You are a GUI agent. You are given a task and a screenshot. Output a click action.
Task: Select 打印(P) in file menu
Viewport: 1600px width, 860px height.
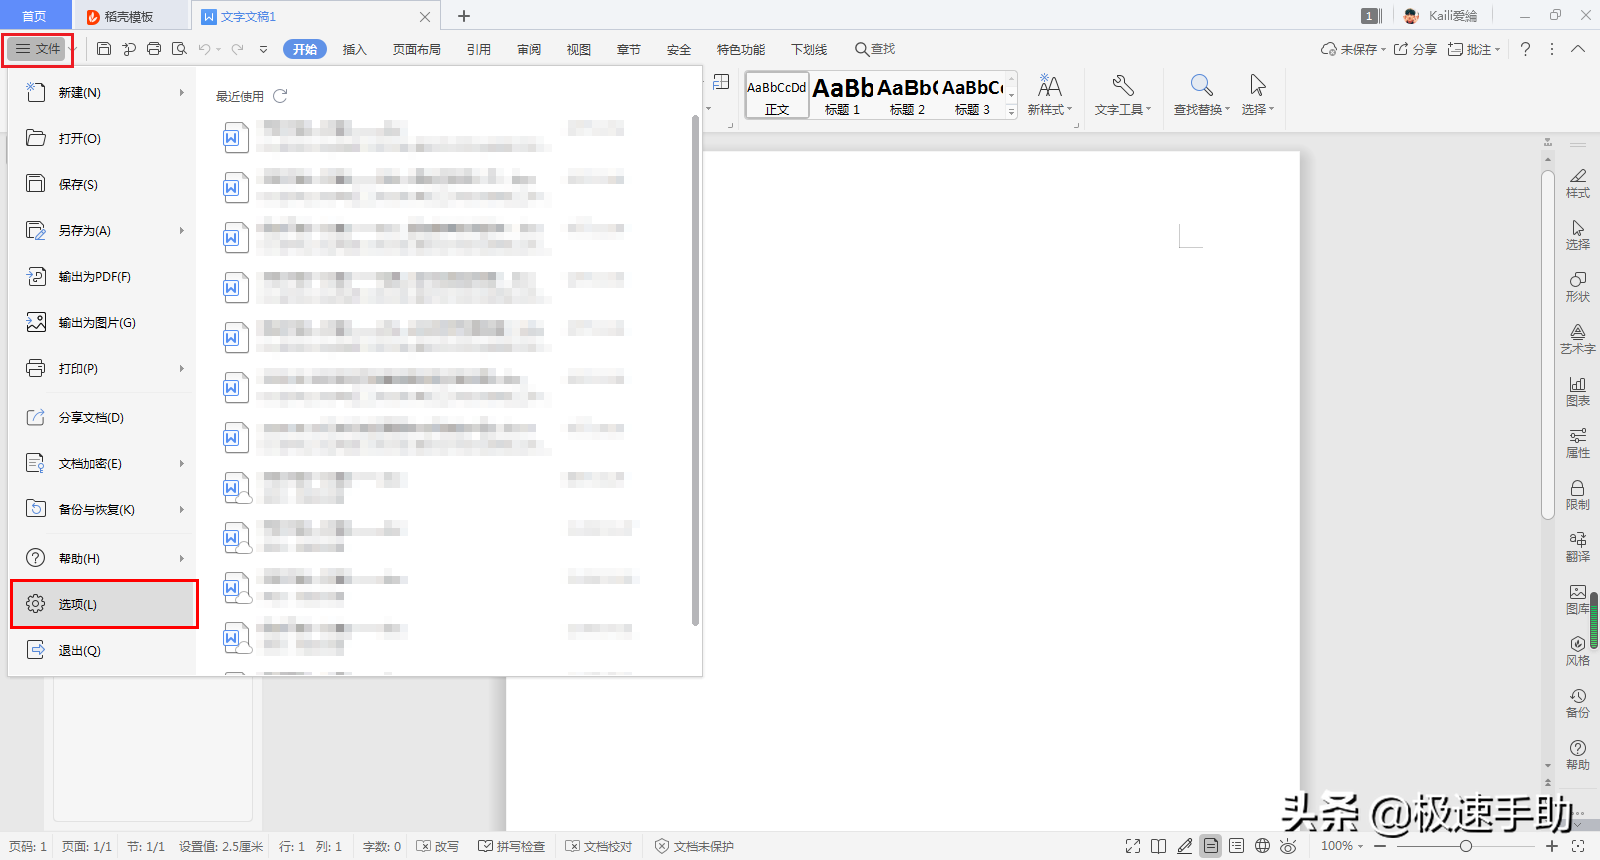pyautogui.click(x=102, y=368)
